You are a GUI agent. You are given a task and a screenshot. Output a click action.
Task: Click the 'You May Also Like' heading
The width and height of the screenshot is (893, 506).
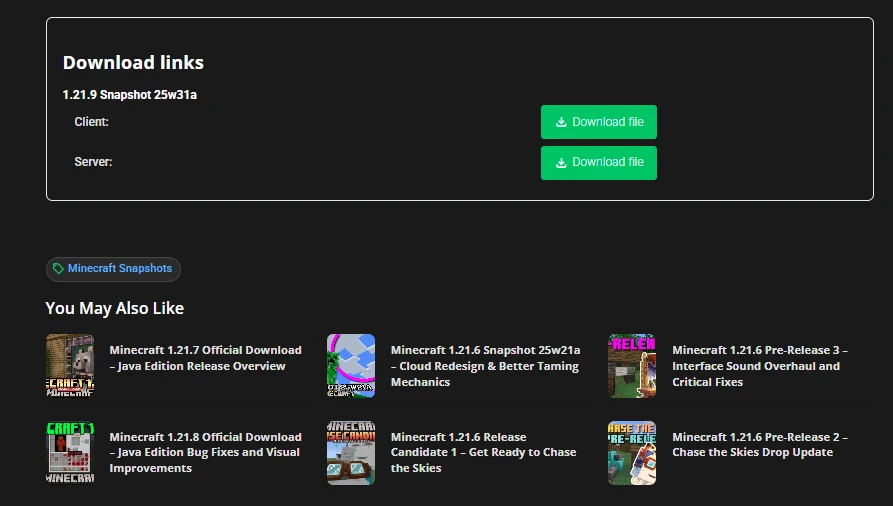(114, 308)
